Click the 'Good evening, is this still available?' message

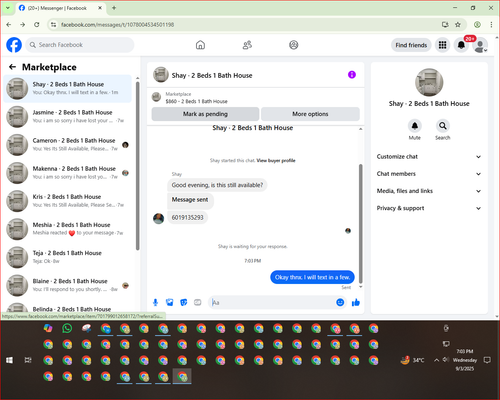[217, 185]
